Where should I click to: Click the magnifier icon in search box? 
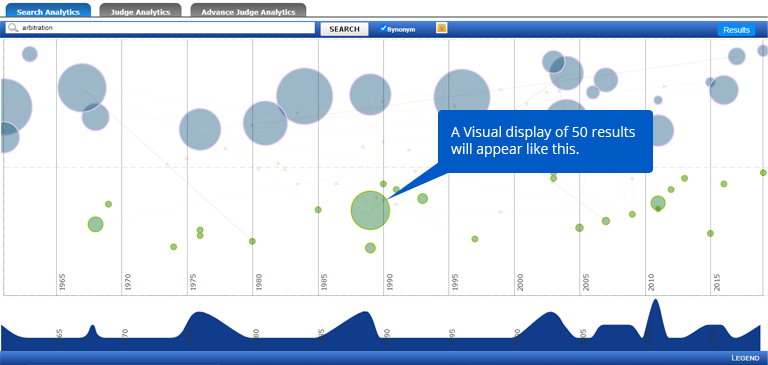(x=13, y=28)
